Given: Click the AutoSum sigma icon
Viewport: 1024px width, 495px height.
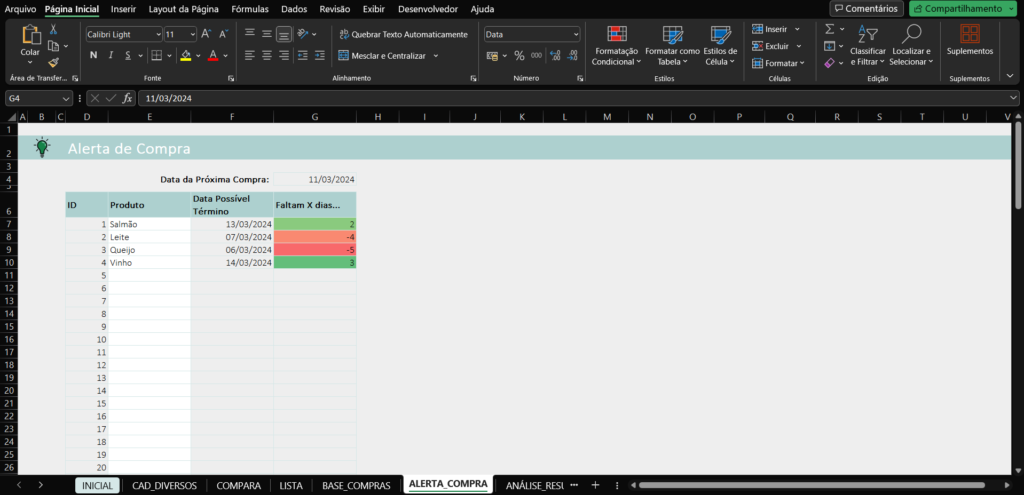Looking at the screenshot, I should tap(830, 29).
